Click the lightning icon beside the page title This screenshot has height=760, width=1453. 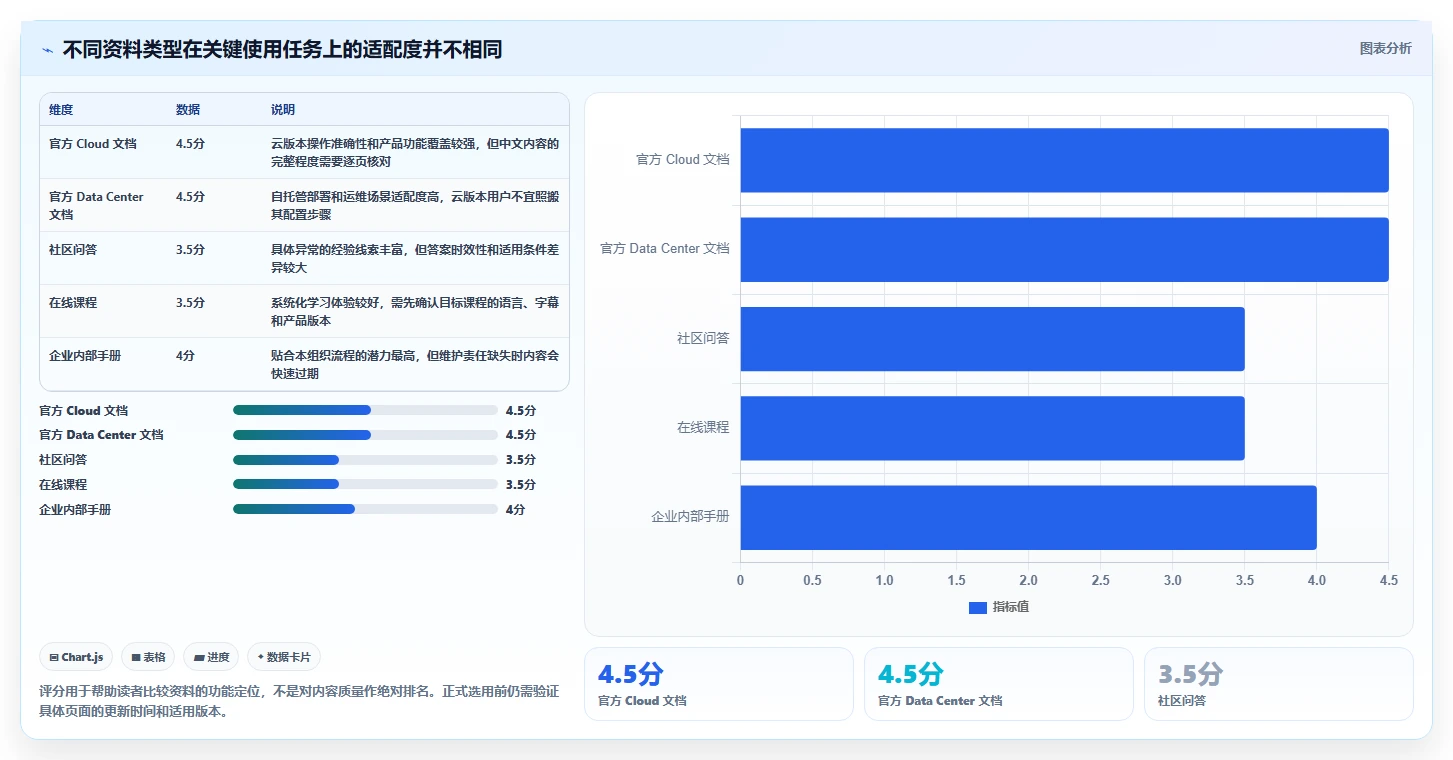48,50
